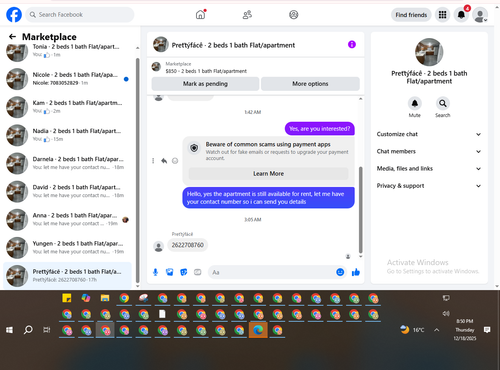This screenshot has width=500, height=370.
Task: Send a thumbs-up like
Action: click(x=356, y=272)
